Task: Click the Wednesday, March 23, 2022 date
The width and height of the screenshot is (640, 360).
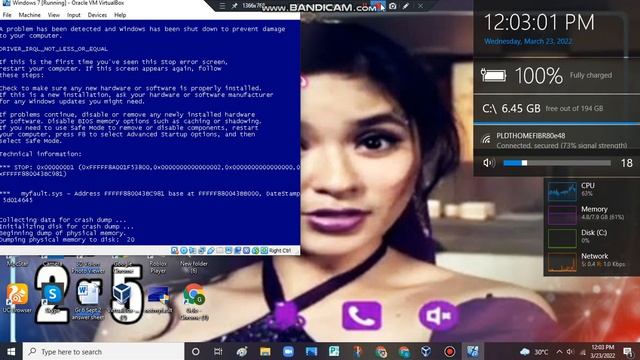Action: coord(528,42)
